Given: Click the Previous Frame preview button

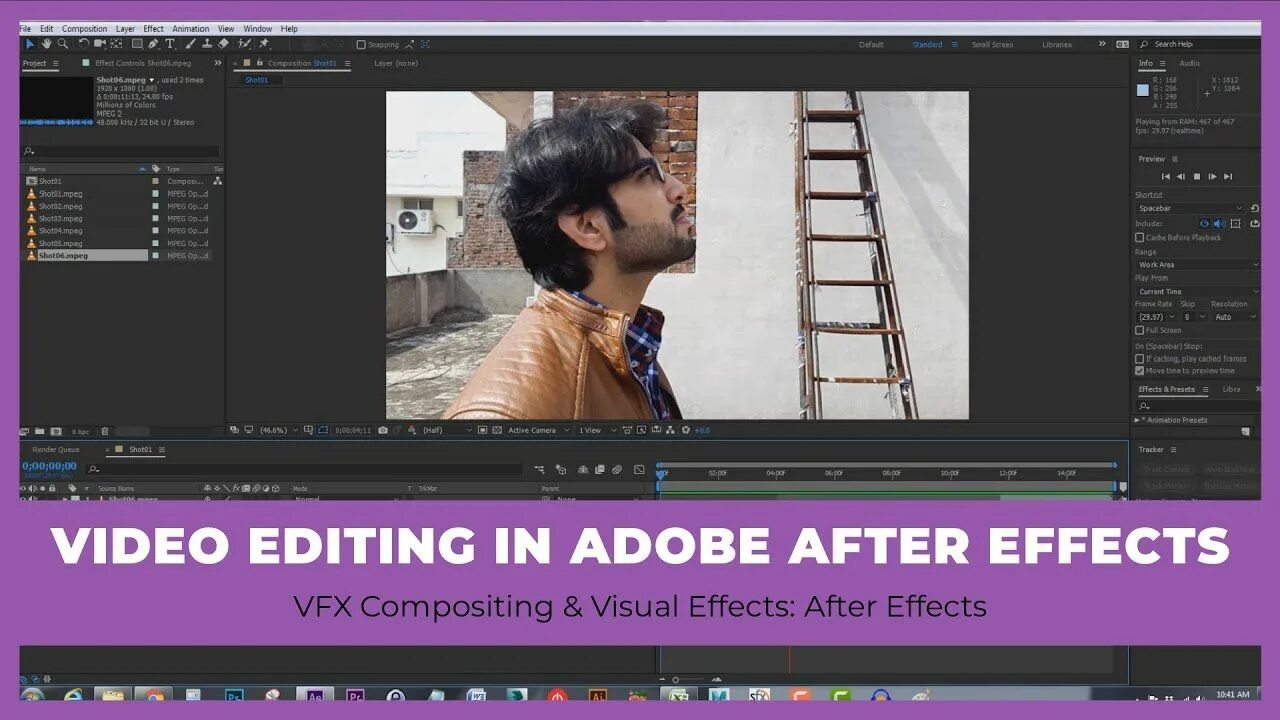Looking at the screenshot, I should click(x=1181, y=176).
